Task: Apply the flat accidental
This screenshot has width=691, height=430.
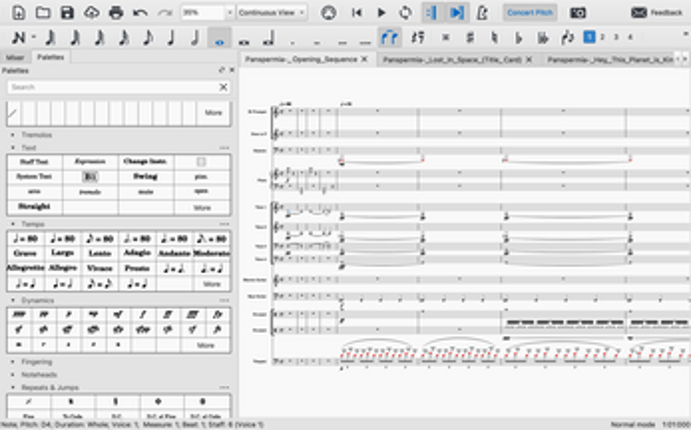Action: (x=518, y=37)
